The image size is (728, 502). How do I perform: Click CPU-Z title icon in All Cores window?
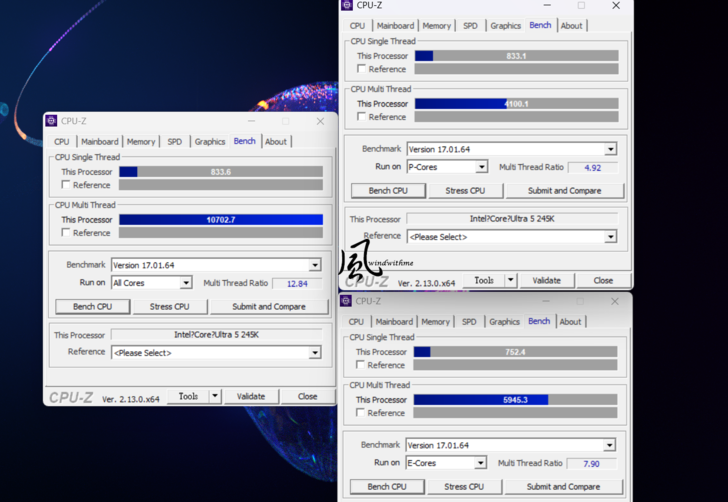51,121
